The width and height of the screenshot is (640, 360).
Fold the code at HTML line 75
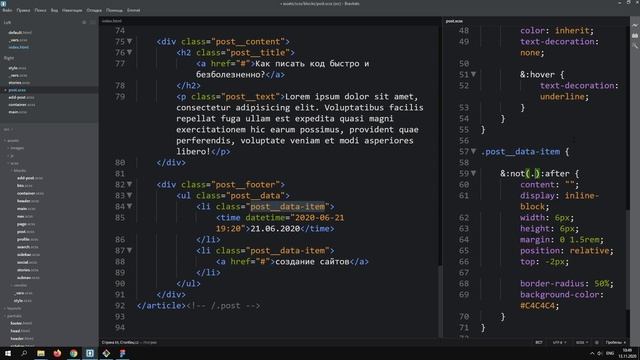129,42
